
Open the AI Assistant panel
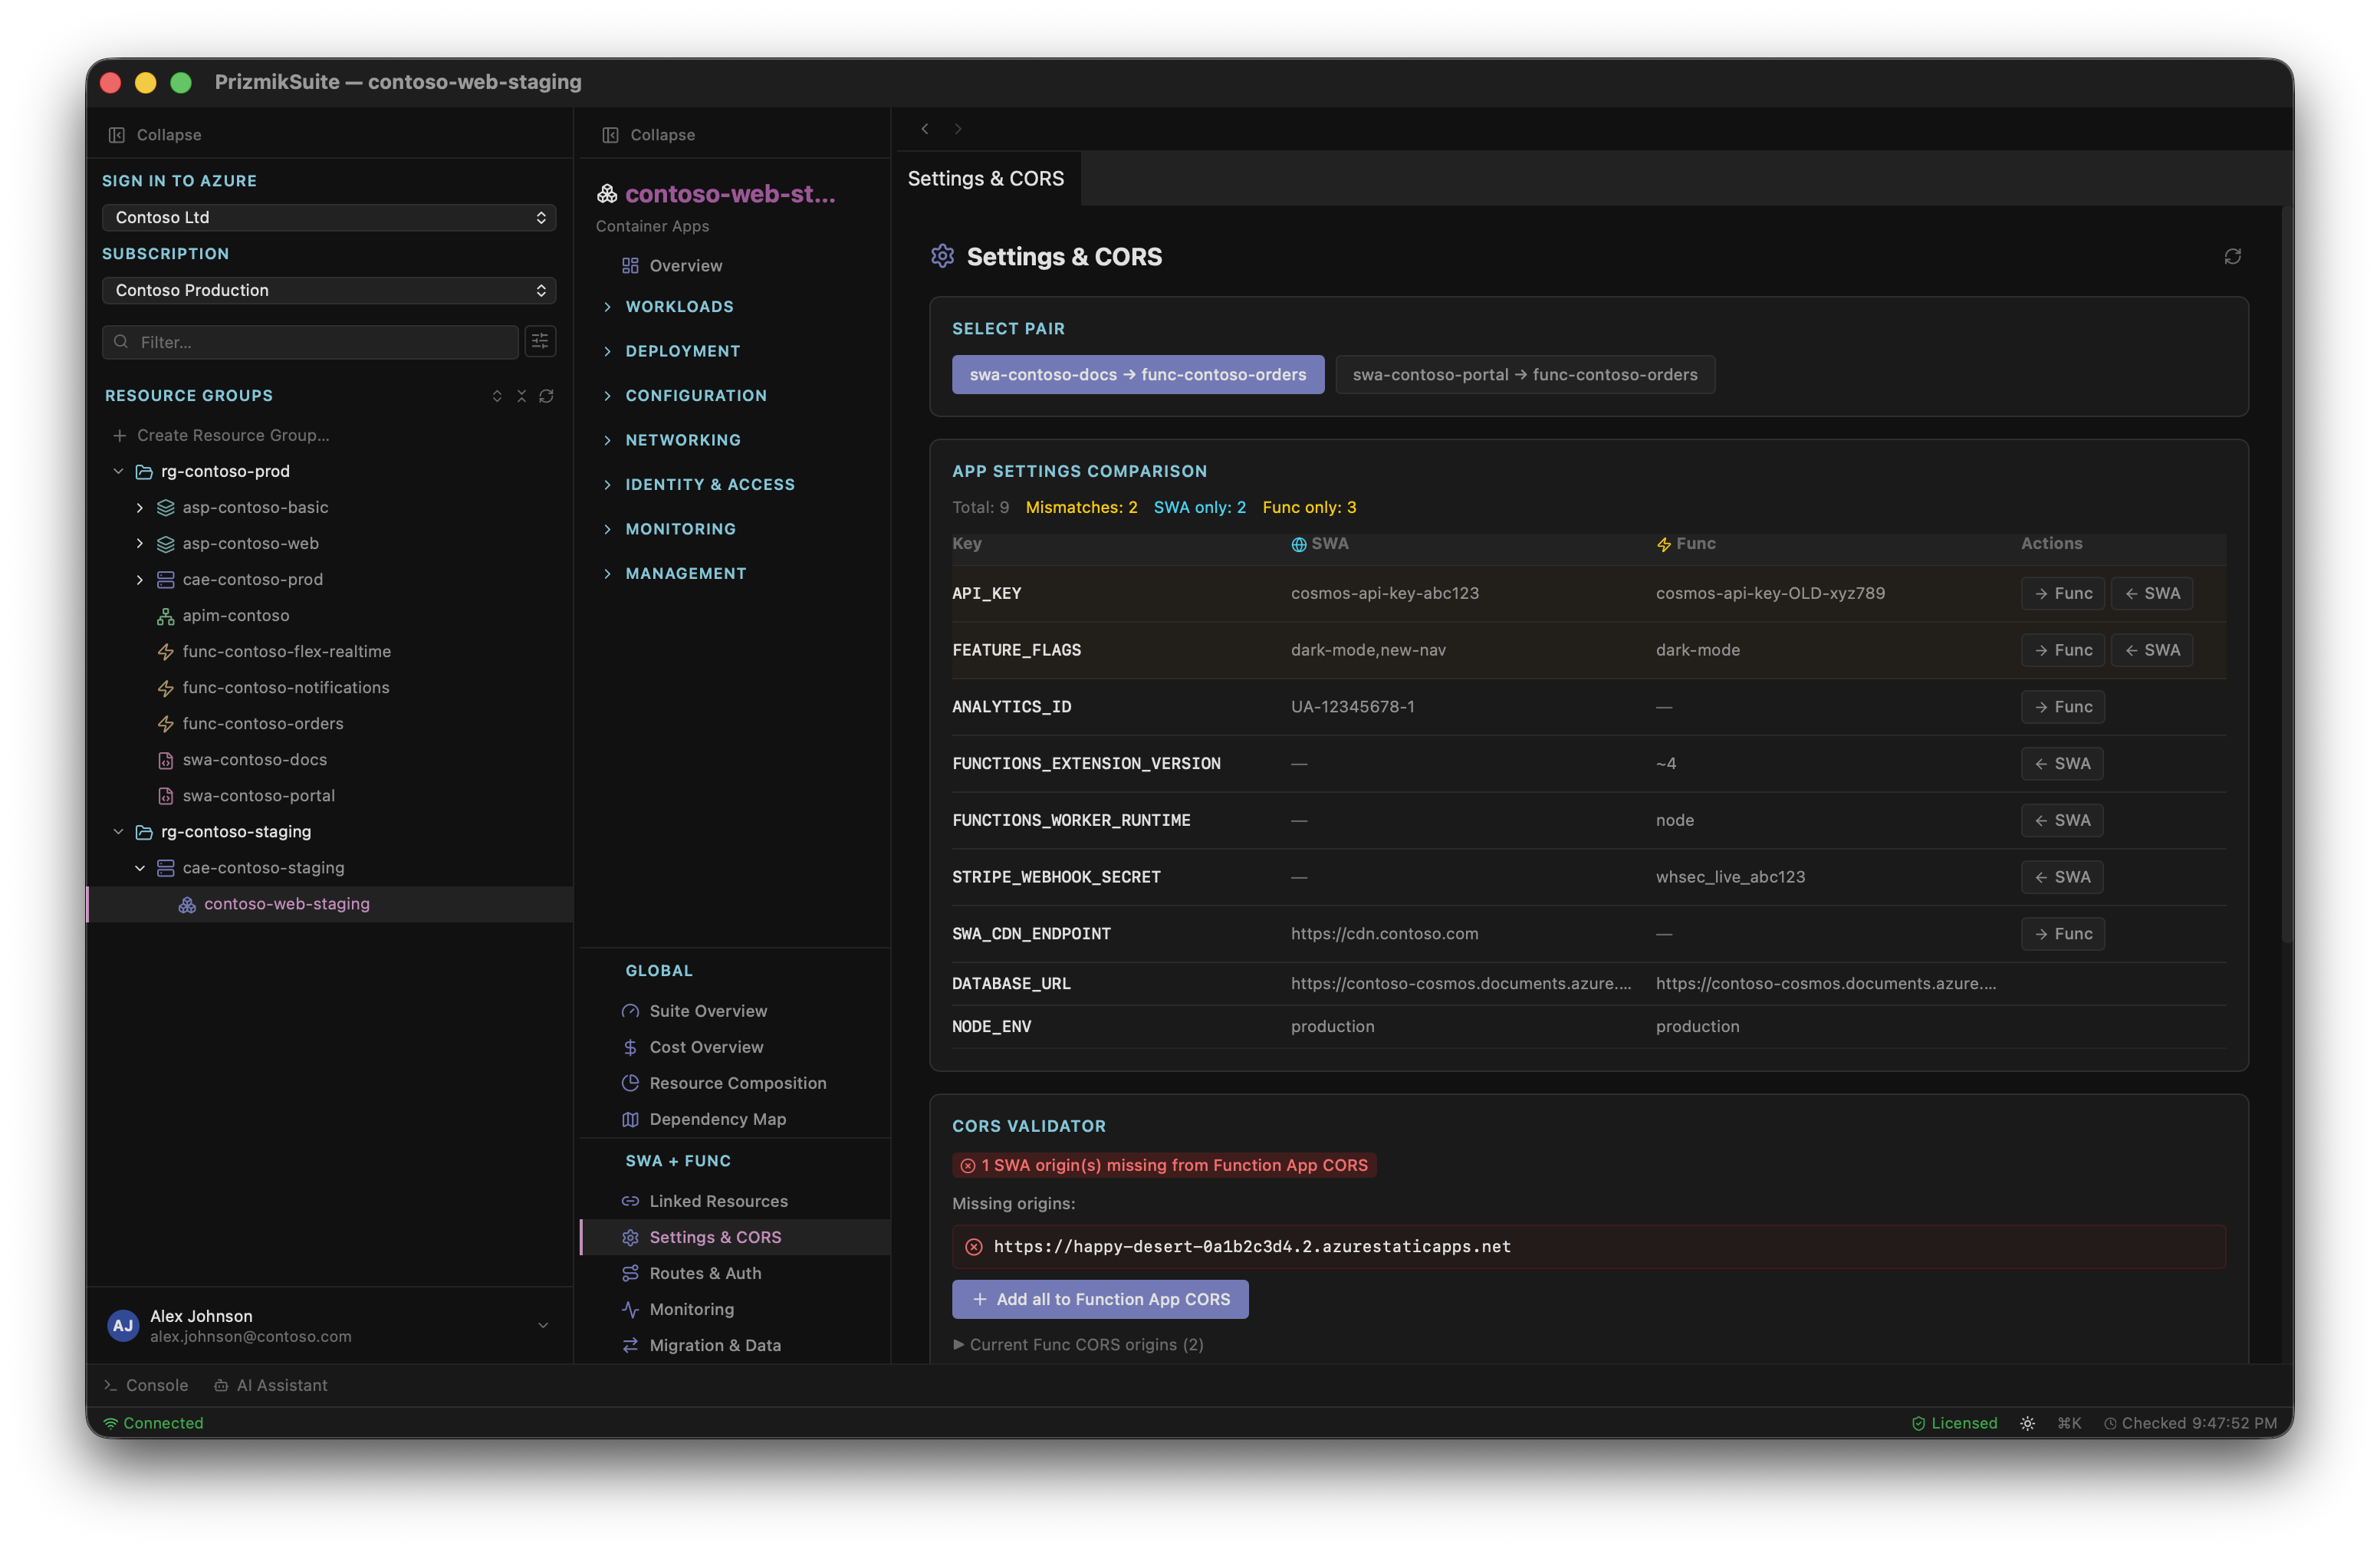(270, 1385)
